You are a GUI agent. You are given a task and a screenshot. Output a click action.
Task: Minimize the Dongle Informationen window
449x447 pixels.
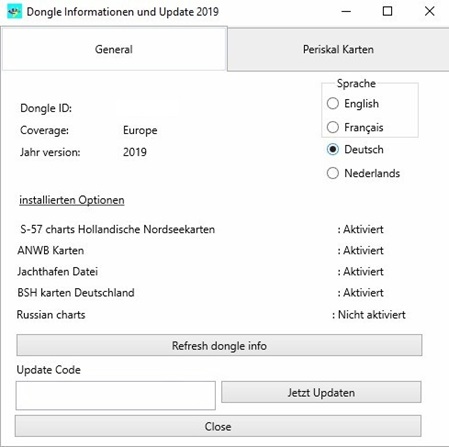pyautogui.click(x=346, y=12)
